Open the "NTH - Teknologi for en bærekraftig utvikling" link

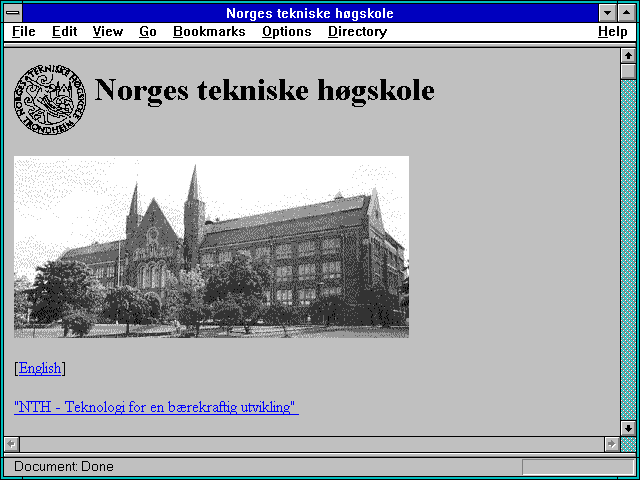(x=156, y=407)
